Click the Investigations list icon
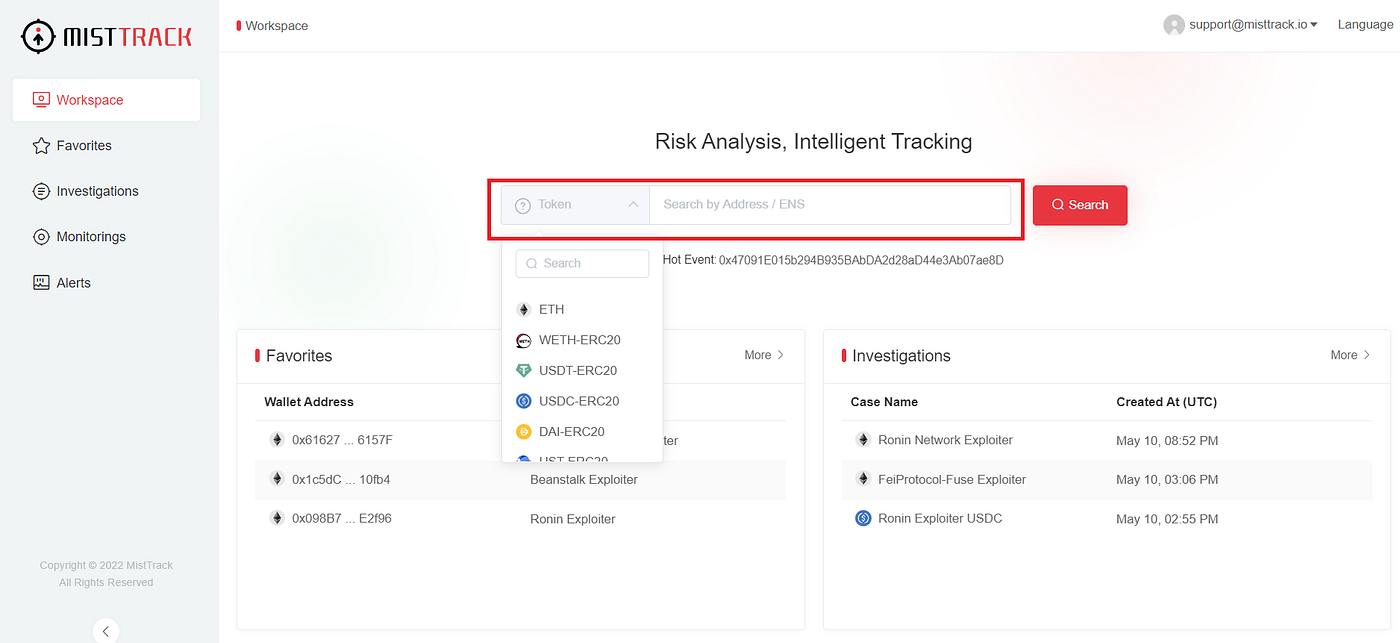The height and width of the screenshot is (643, 1400). [41, 191]
